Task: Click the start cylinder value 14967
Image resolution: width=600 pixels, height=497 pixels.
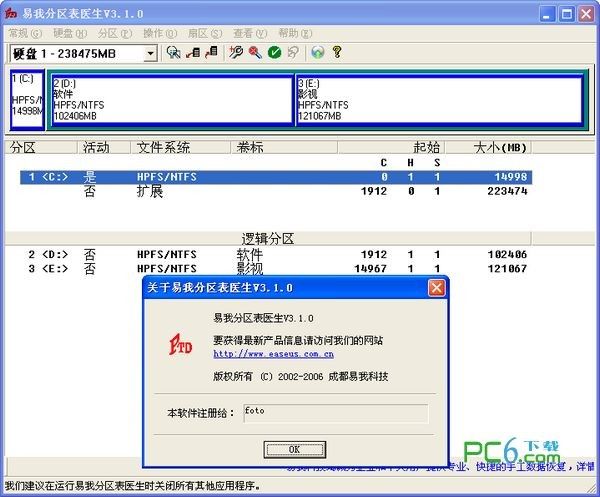Action: click(x=370, y=269)
